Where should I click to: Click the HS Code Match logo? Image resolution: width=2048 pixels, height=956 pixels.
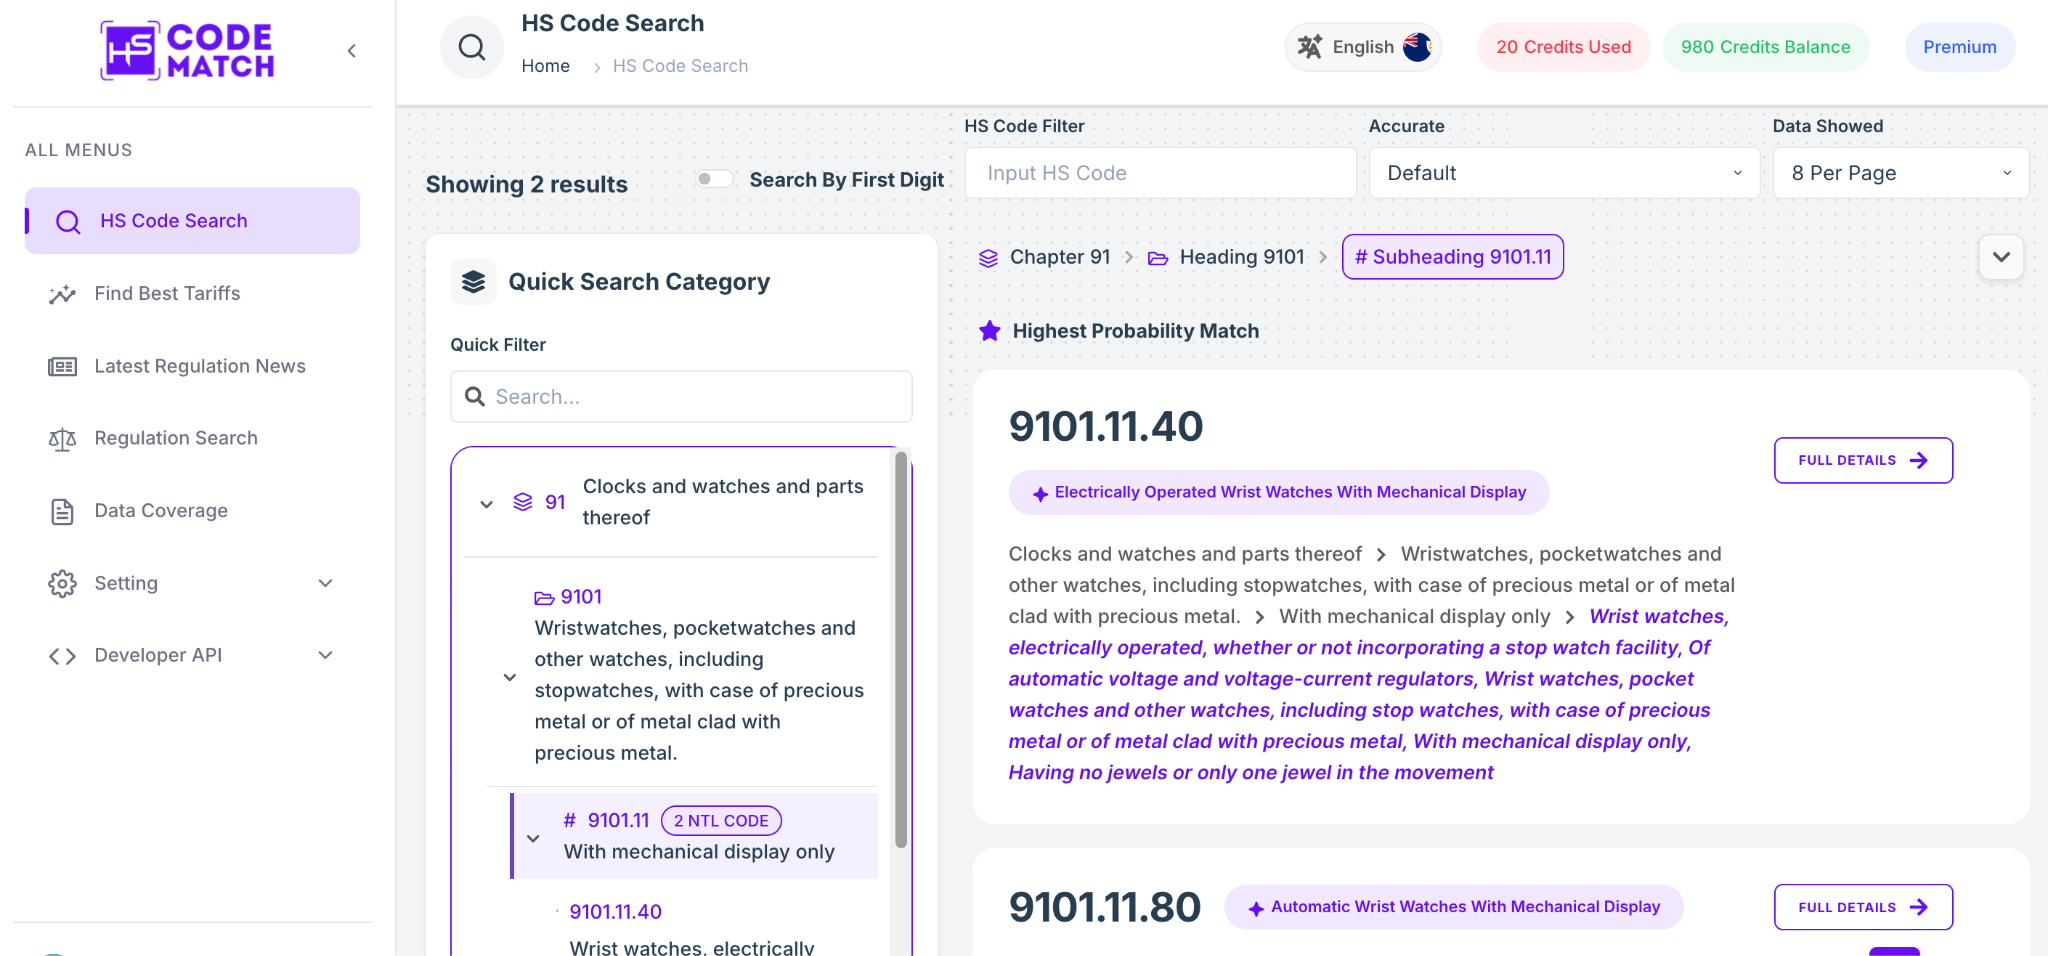click(188, 50)
